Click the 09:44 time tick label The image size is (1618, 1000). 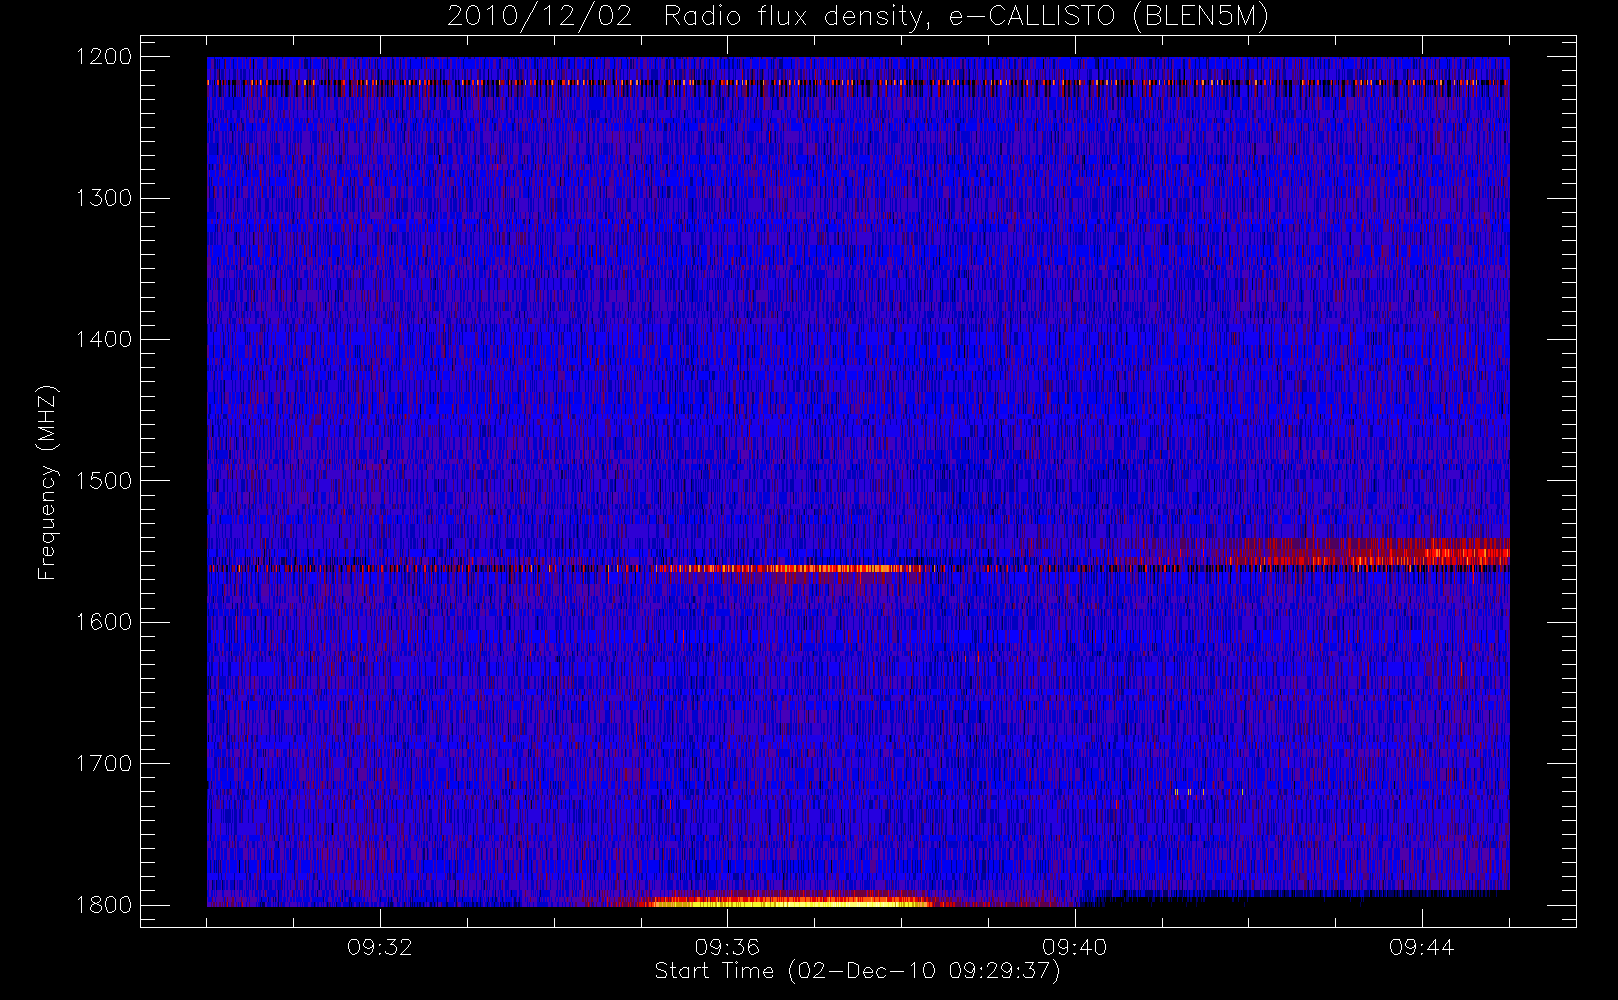pos(1421,947)
